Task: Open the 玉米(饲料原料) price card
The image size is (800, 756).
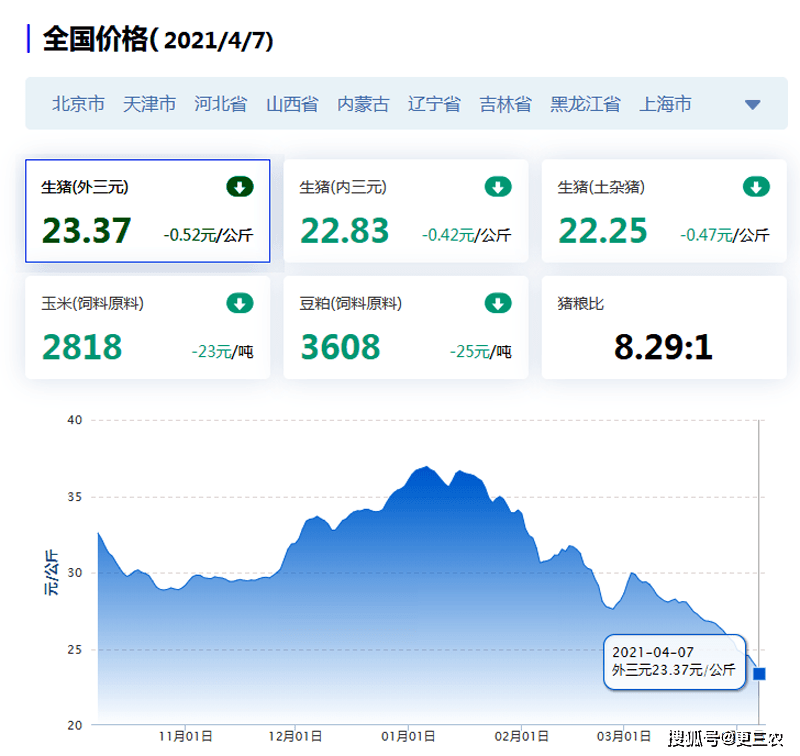Action: pyautogui.click(x=147, y=327)
